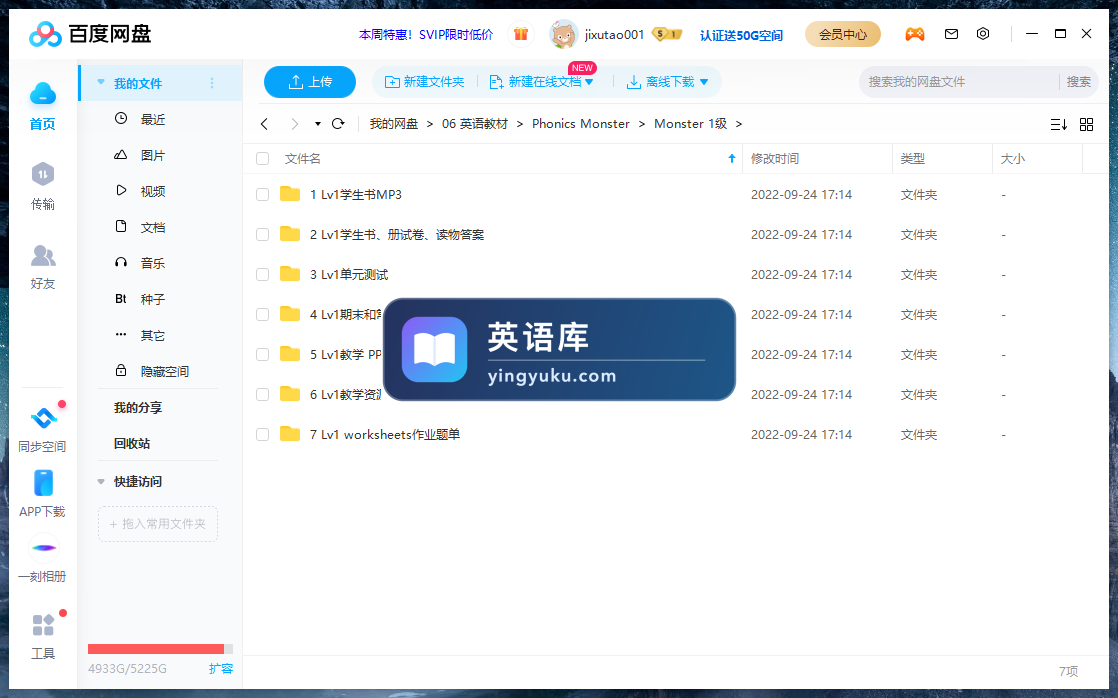The width and height of the screenshot is (1118, 698).
Task: Click the folder icon of 1 Lv1学生书MP3
Action: point(289,194)
